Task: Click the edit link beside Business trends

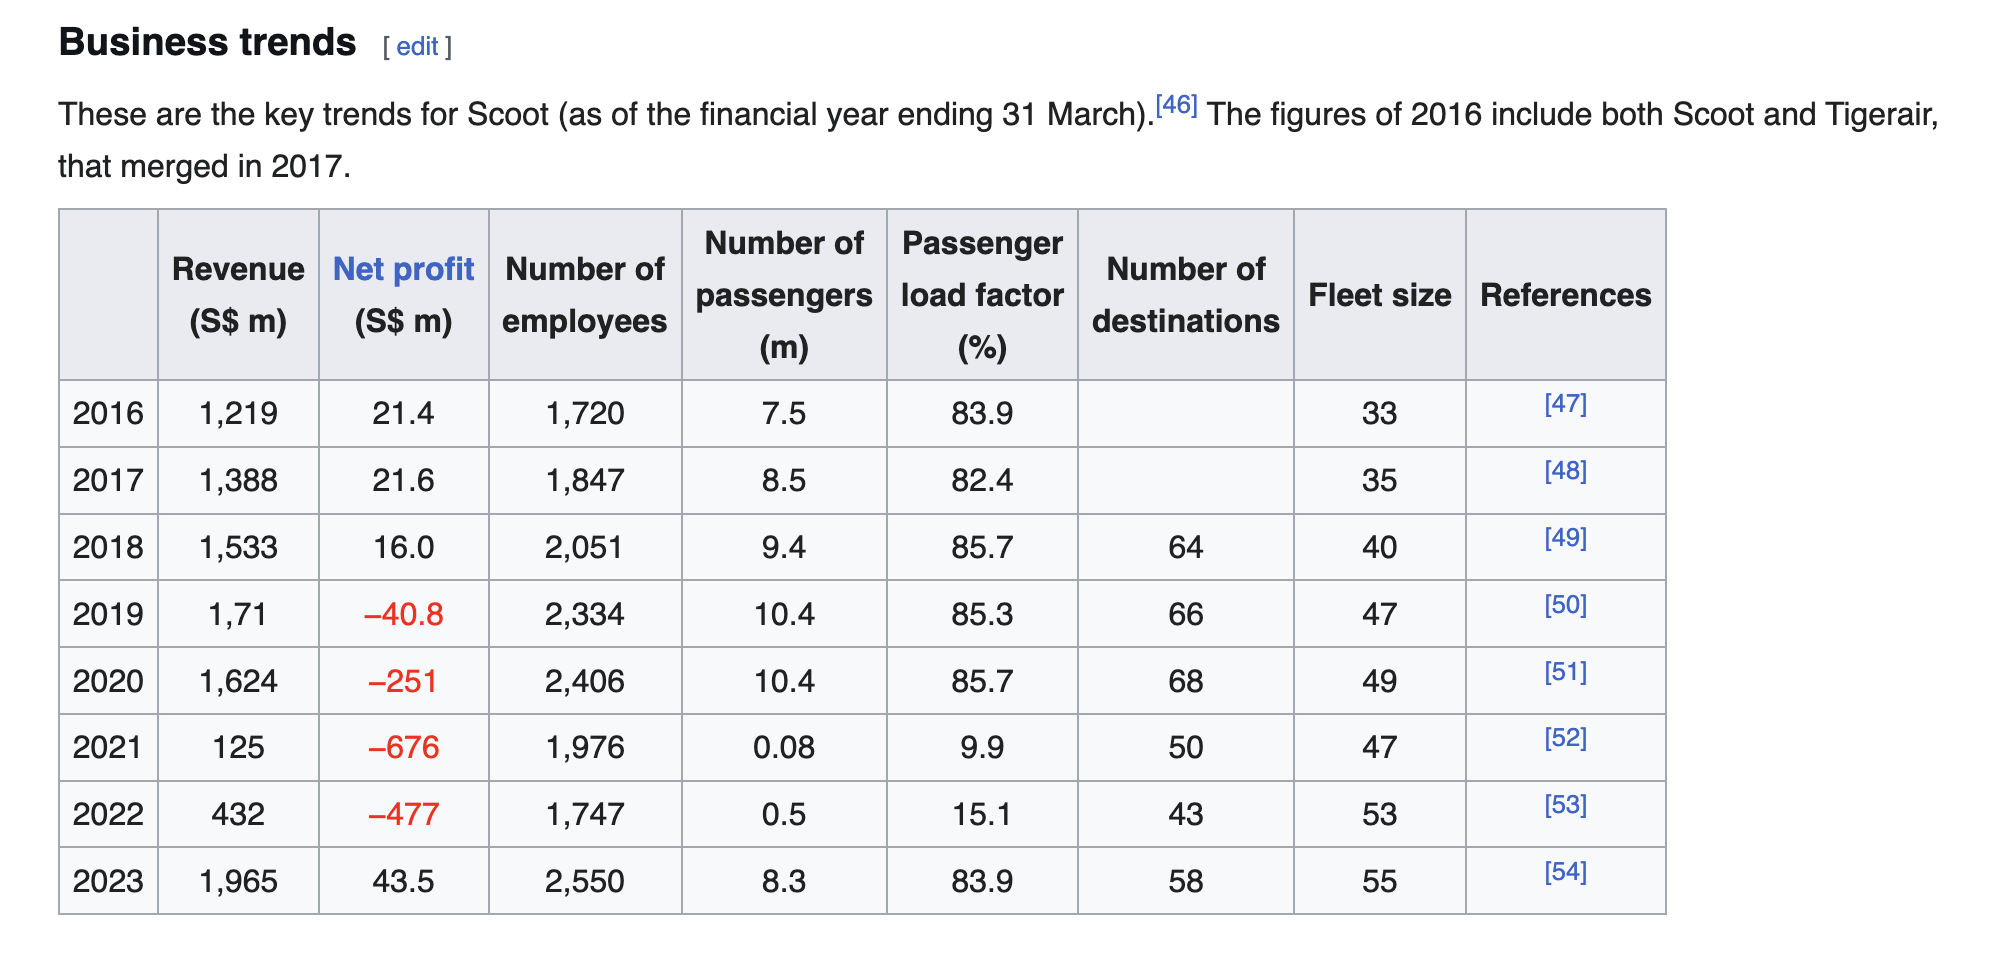Action: click(417, 47)
